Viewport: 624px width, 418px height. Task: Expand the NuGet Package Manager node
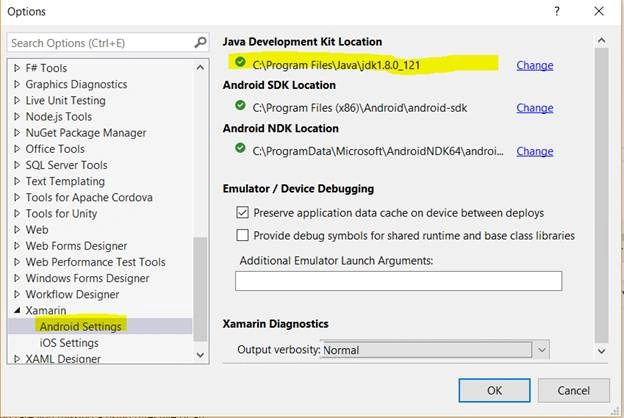17,133
